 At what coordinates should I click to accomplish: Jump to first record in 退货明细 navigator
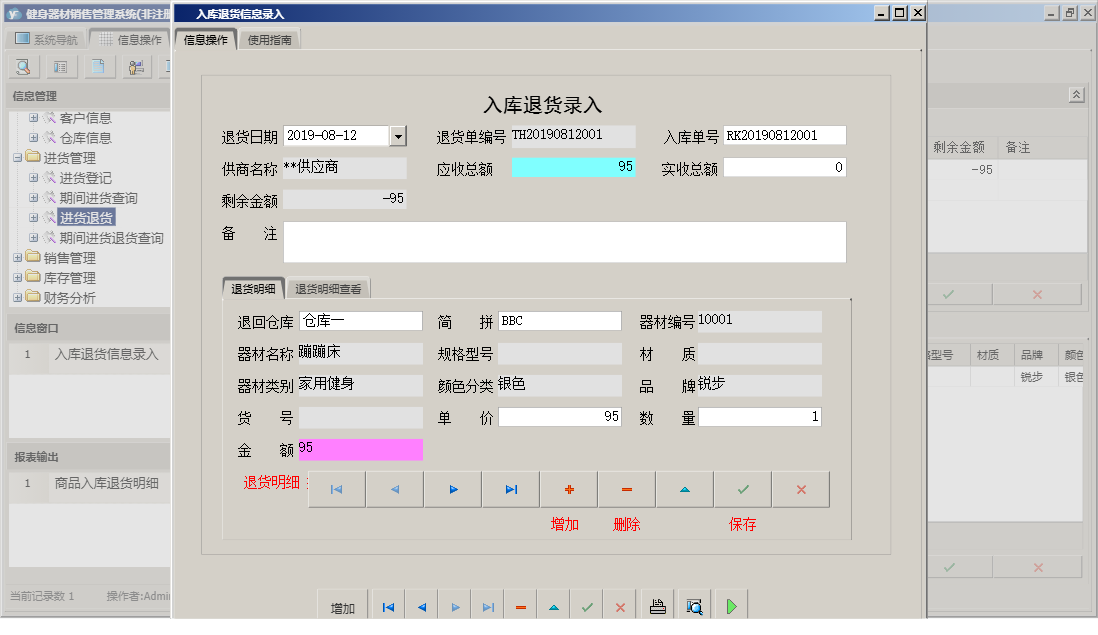coord(336,489)
